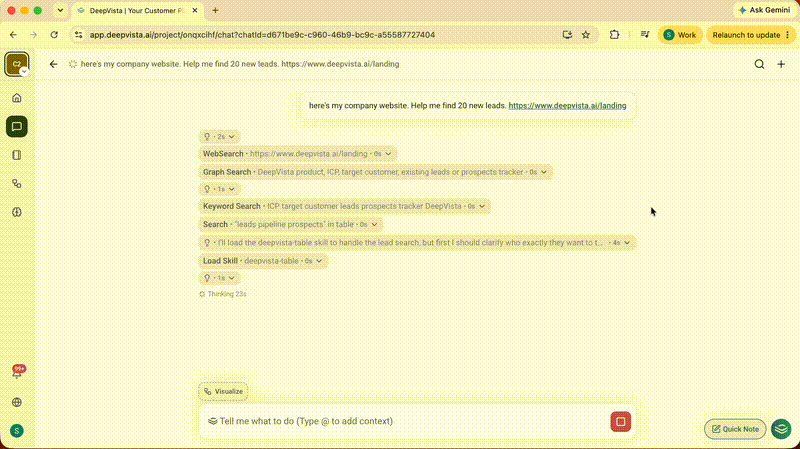This screenshot has width=800, height=449.
Task: Search within chat using magnifier icon
Action: (759, 64)
